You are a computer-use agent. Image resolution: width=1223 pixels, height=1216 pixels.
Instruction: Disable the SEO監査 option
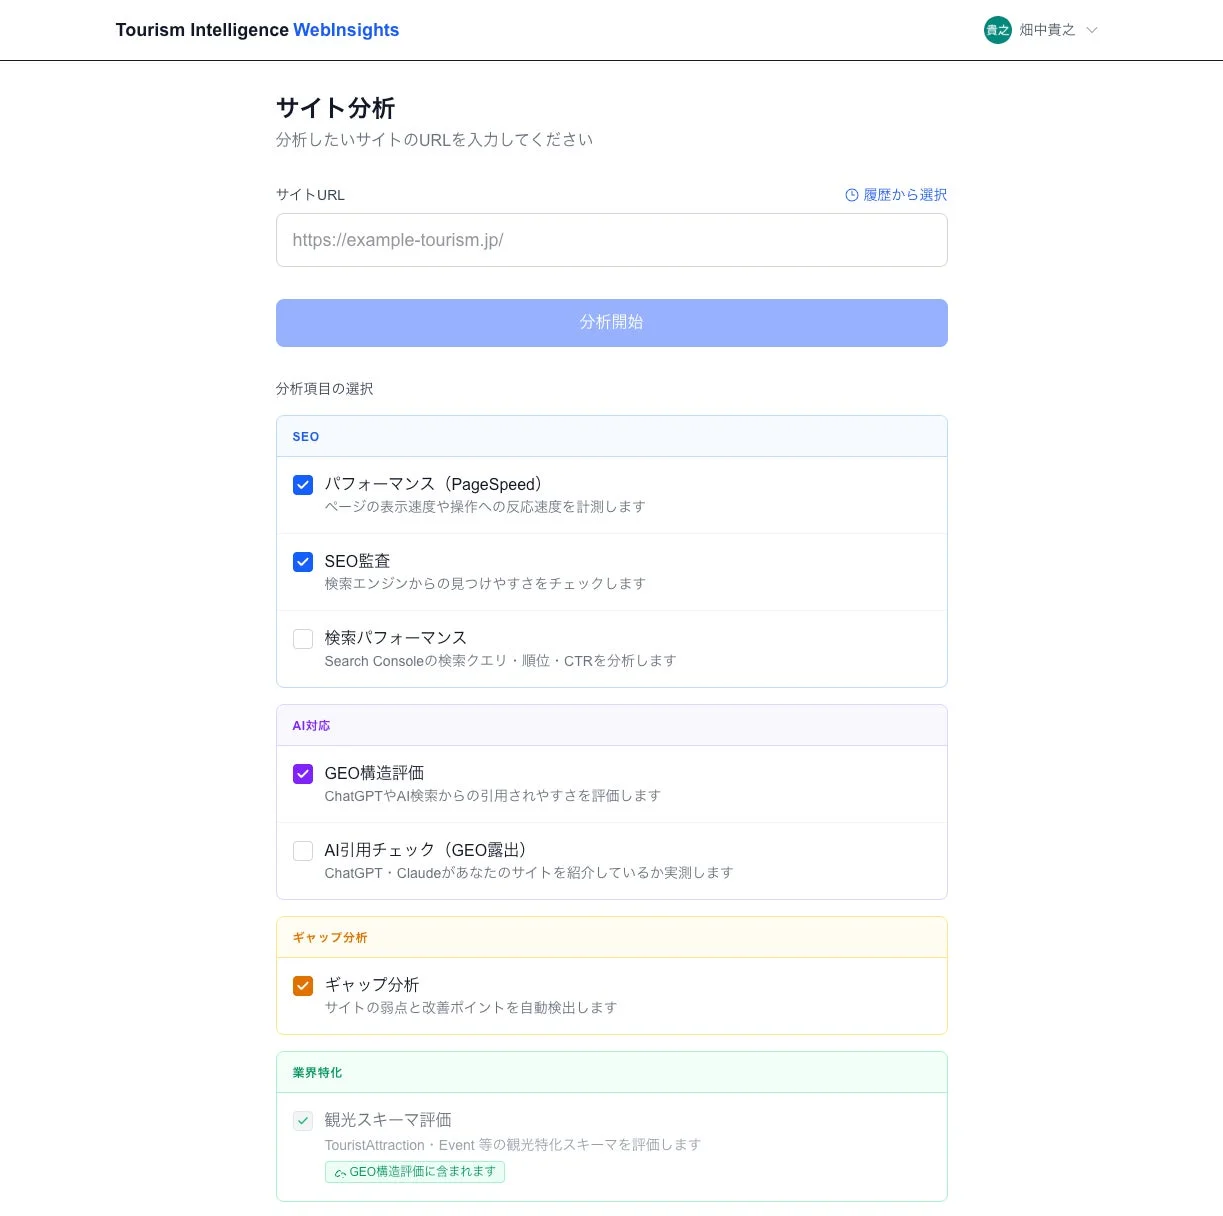(x=303, y=562)
